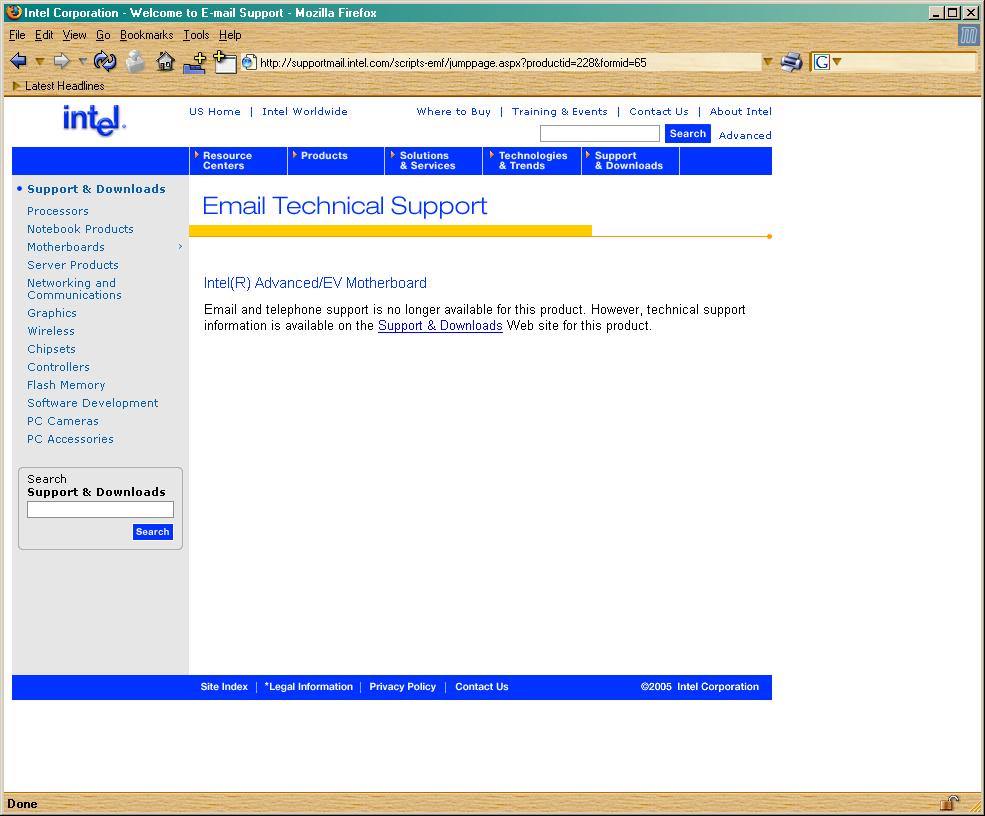
Task: Open the Bookmarks menu
Action: (146, 35)
